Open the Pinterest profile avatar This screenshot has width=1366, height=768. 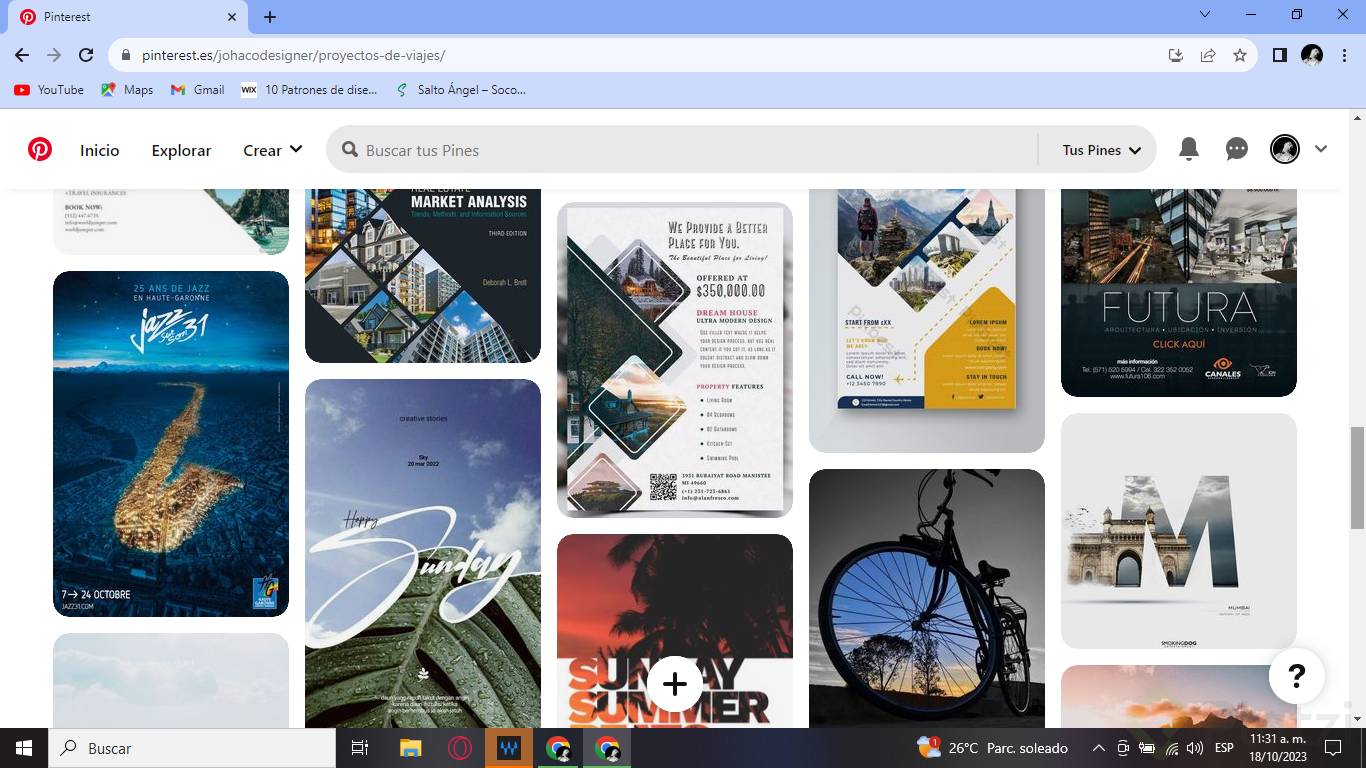1285,150
